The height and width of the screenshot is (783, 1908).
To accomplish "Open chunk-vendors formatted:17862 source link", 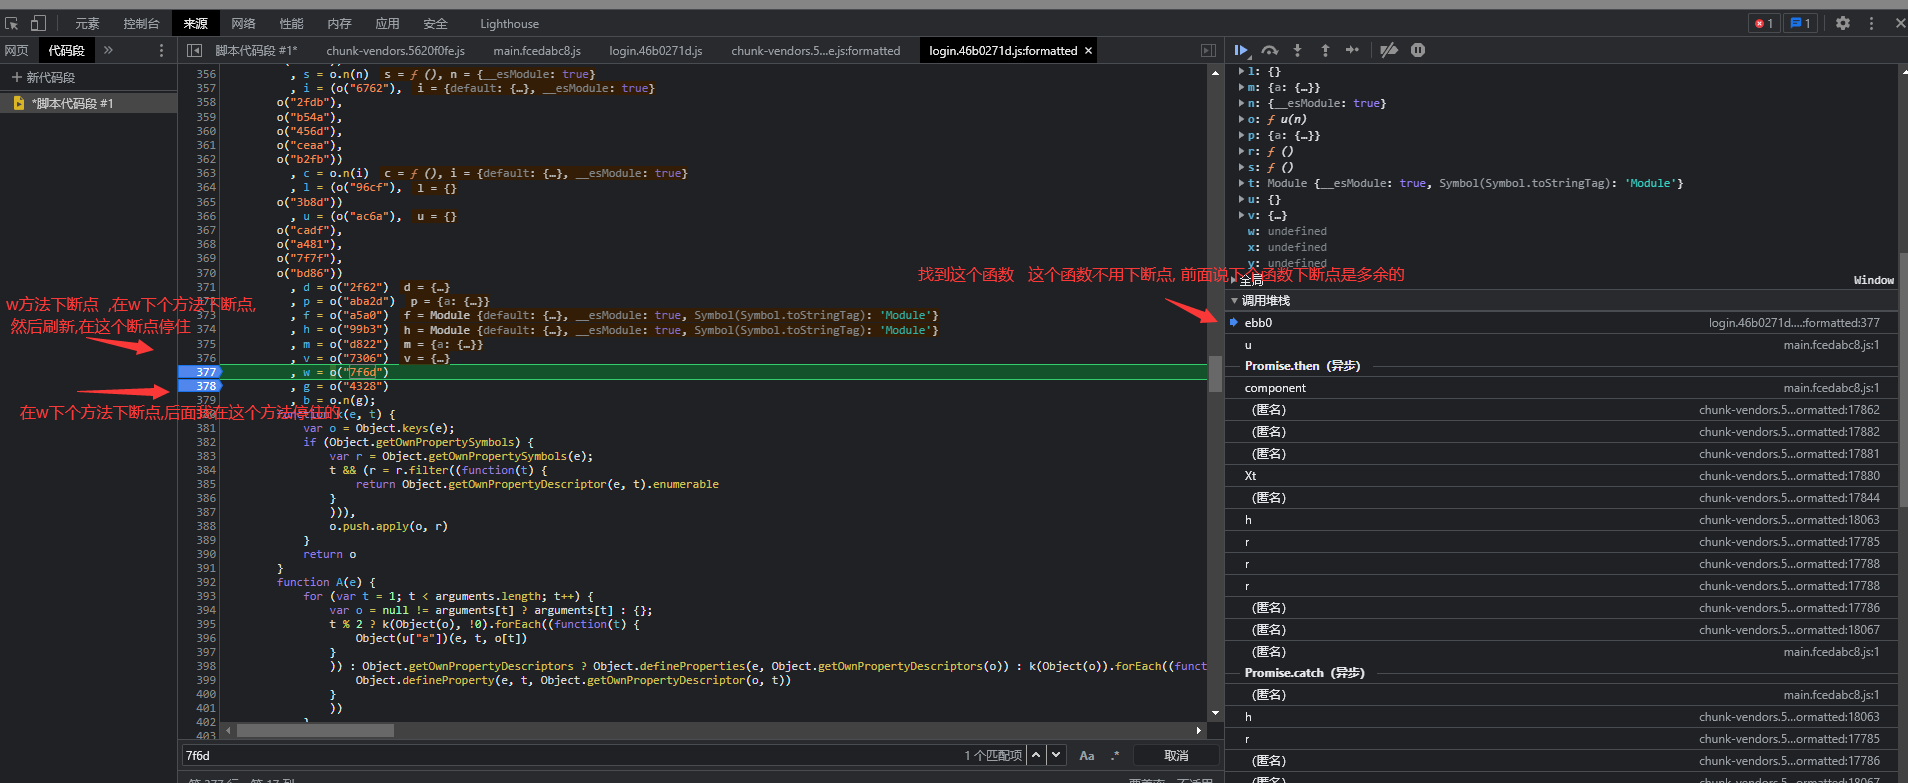I will (x=1789, y=410).
